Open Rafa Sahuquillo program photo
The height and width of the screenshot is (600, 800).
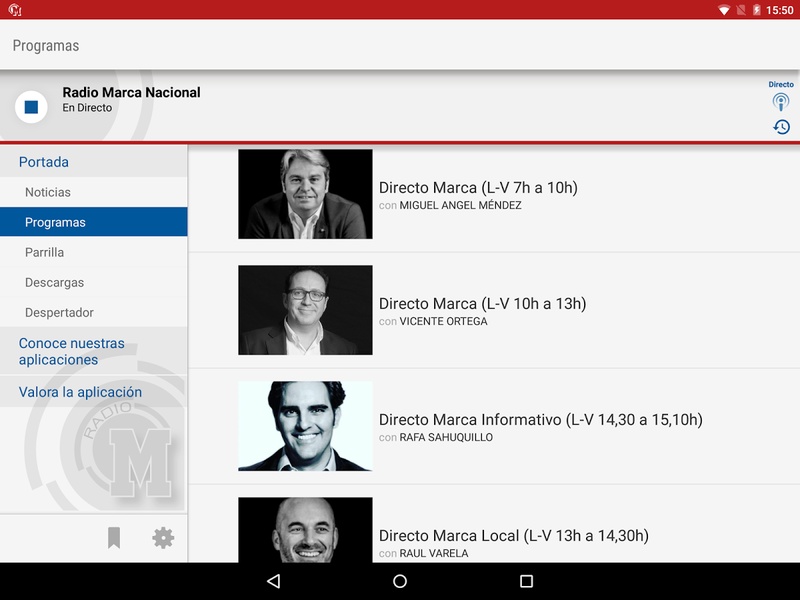tap(305, 426)
